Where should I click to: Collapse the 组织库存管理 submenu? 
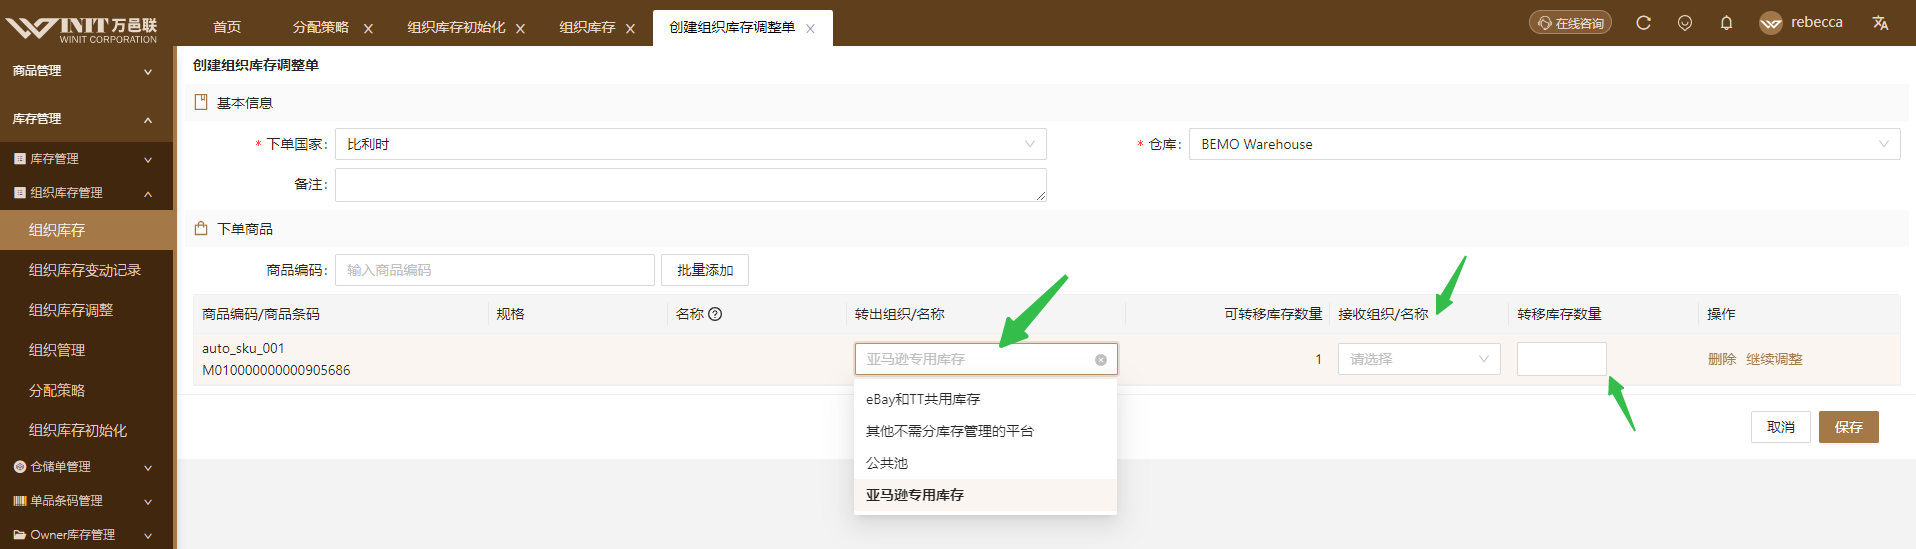(86, 193)
